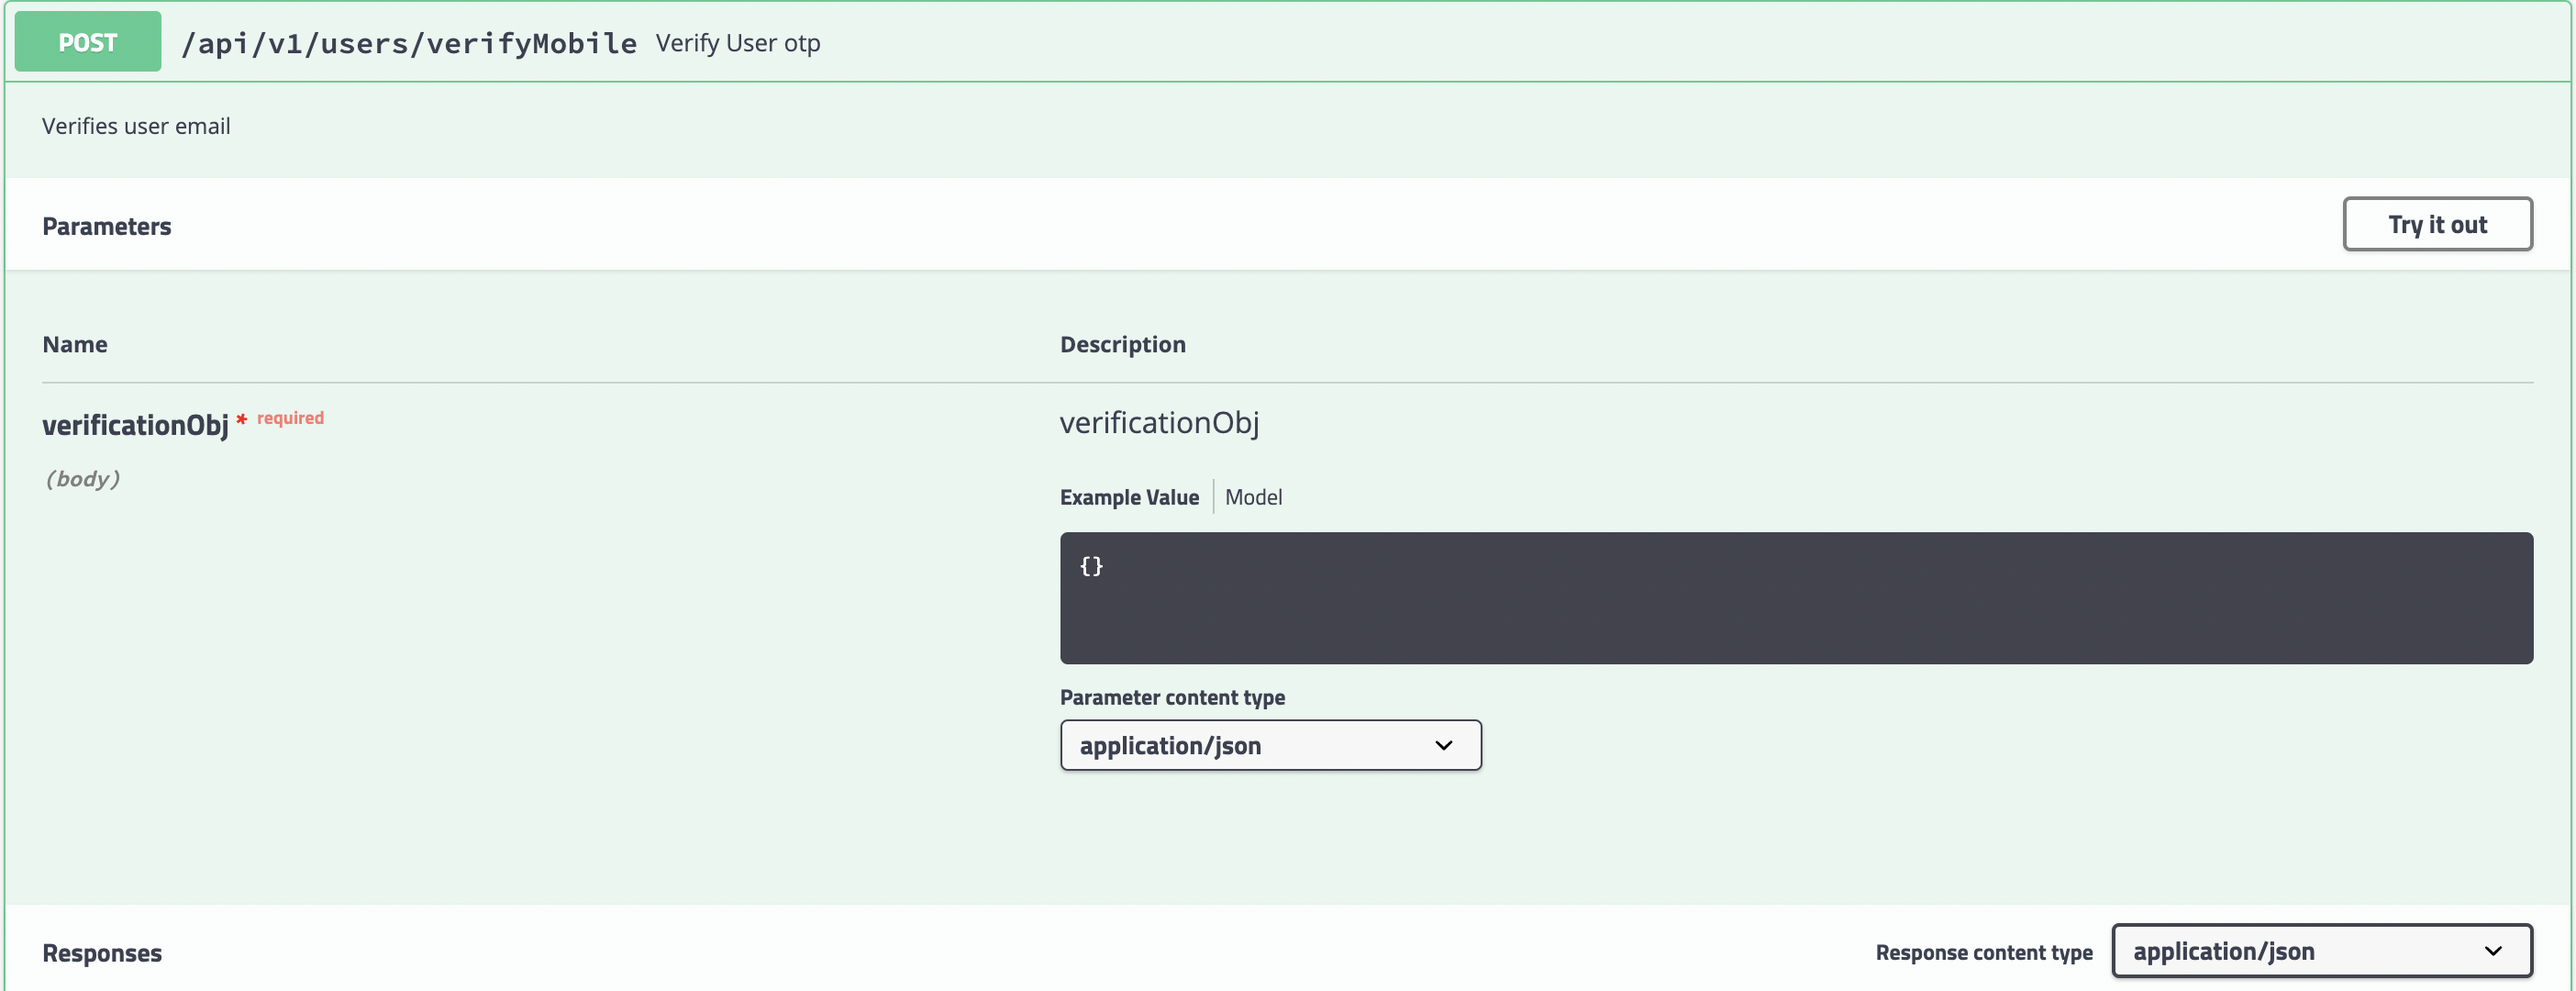Click the Try it out button
The image size is (2576, 991).
coord(2437,224)
